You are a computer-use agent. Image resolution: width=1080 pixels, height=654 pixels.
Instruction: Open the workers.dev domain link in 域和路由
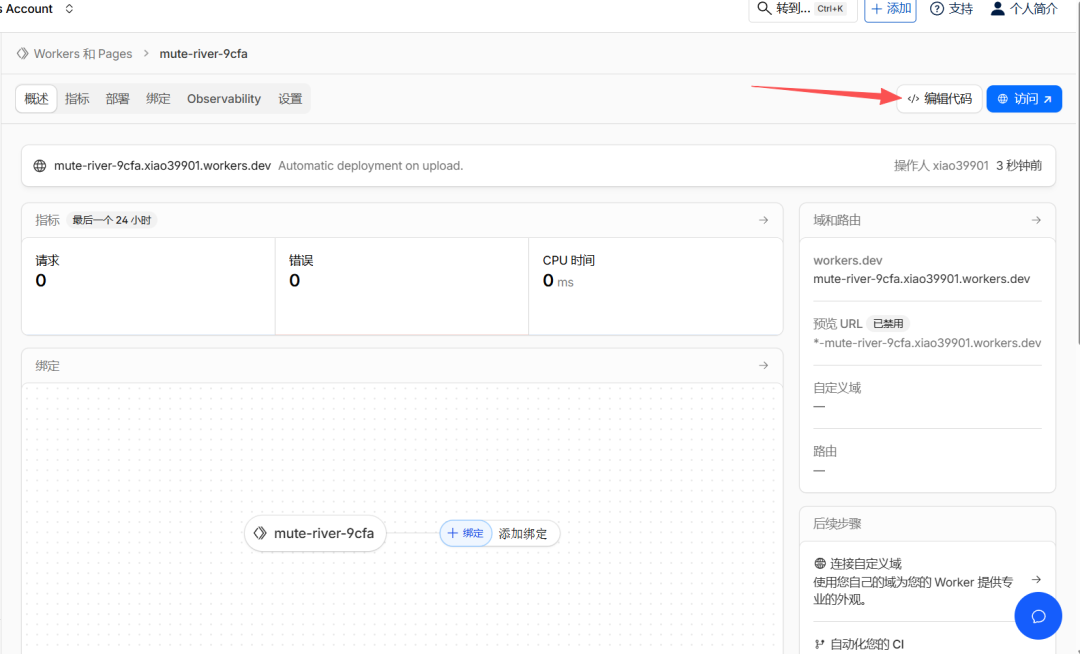(x=922, y=279)
